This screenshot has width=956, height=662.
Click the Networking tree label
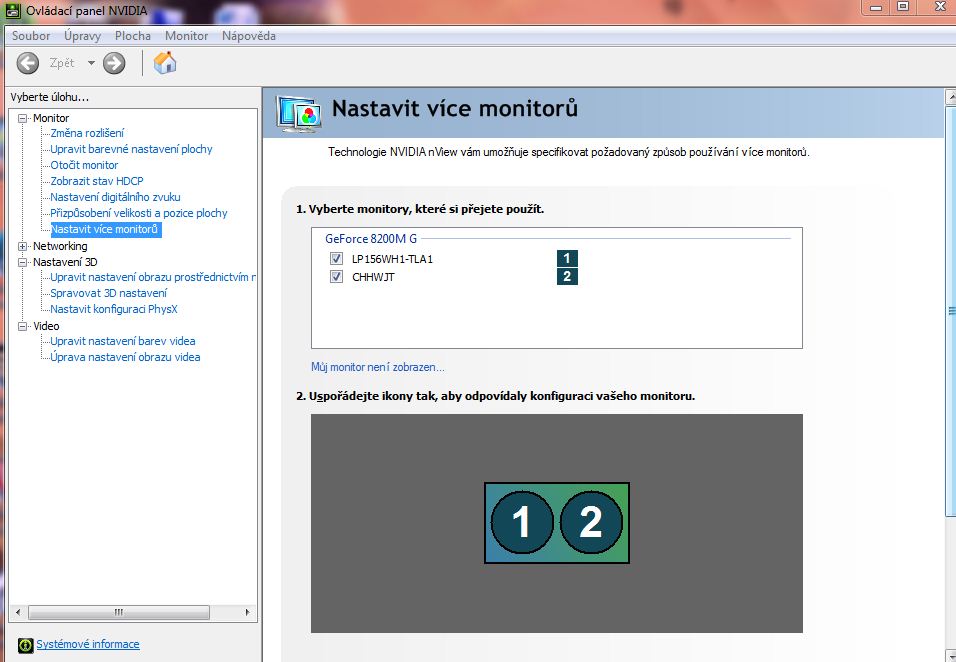tap(60, 246)
